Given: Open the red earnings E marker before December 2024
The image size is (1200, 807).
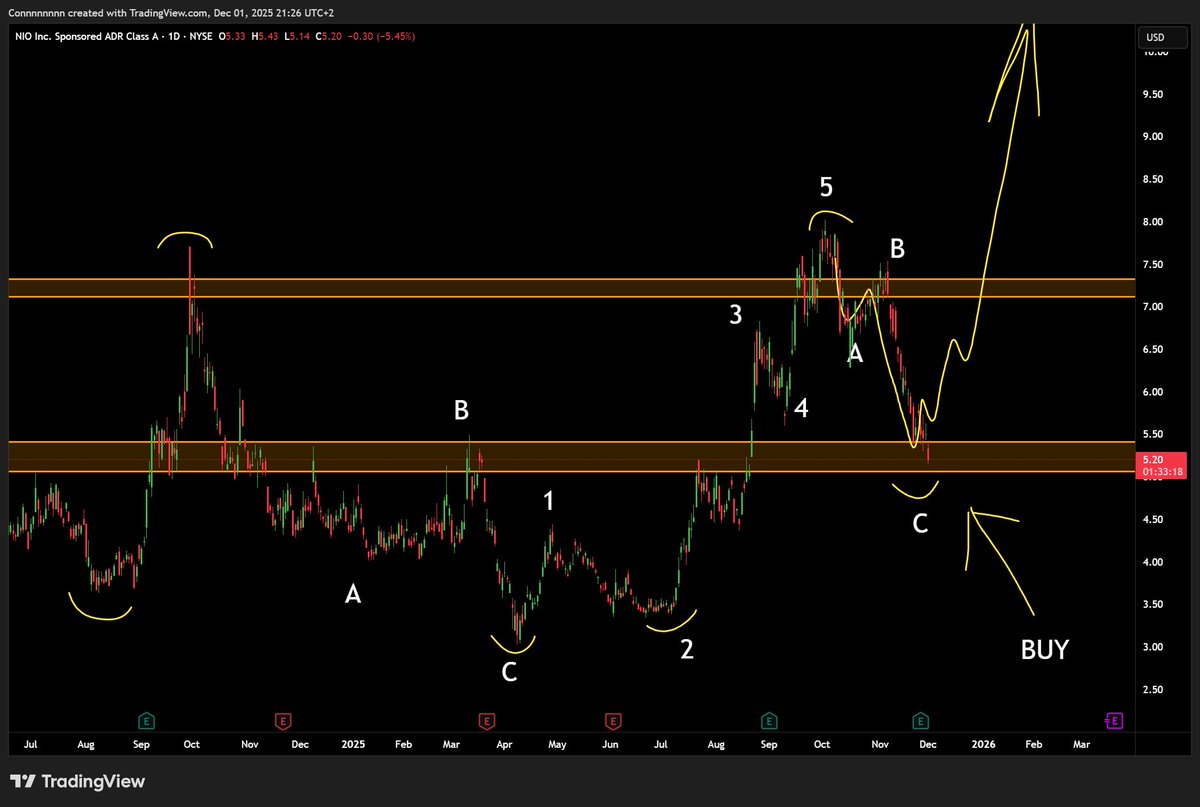Looking at the screenshot, I should point(283,720).
